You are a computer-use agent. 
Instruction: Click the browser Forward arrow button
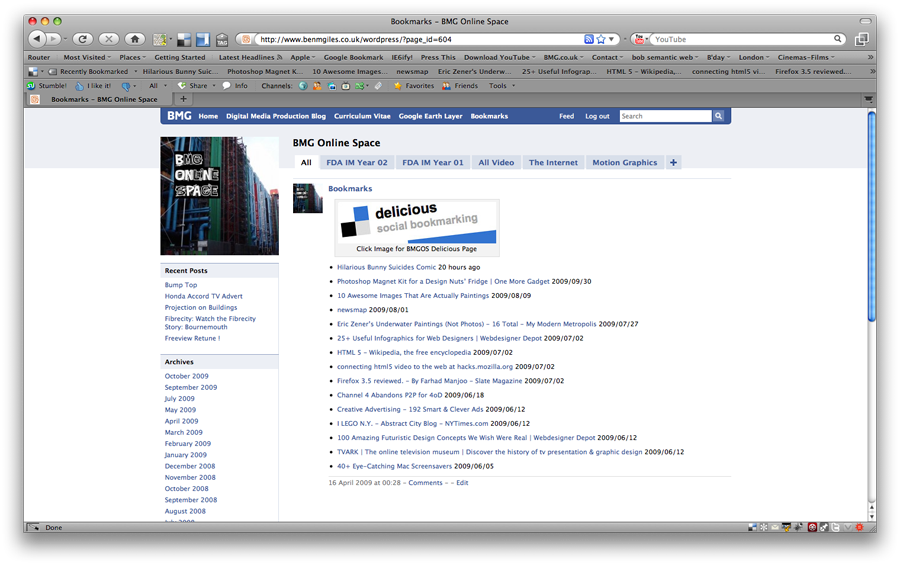pos(53,38)
